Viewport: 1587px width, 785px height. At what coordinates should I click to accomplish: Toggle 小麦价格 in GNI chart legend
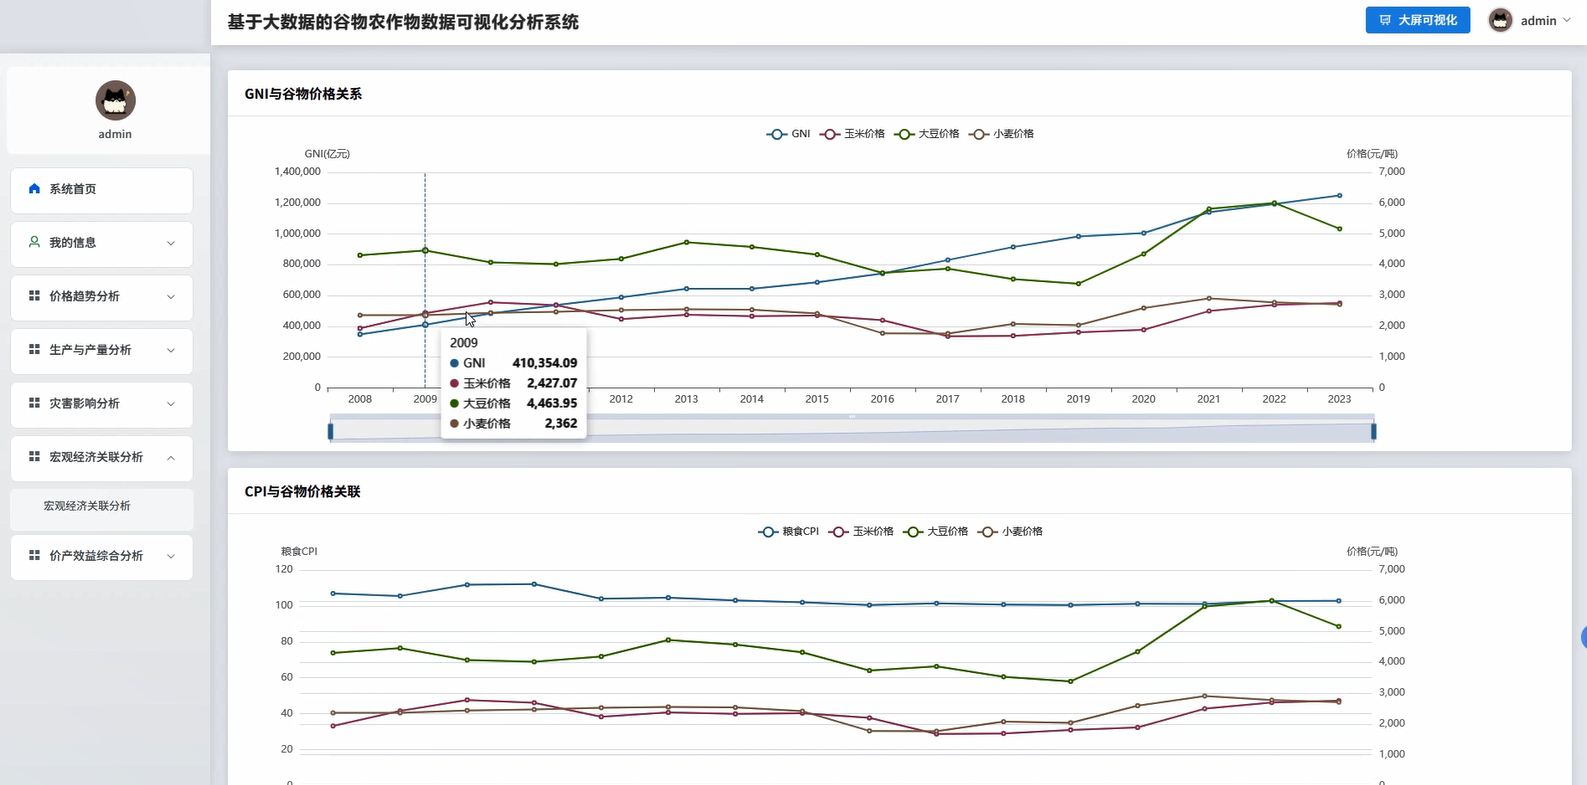pos(1001,134)
